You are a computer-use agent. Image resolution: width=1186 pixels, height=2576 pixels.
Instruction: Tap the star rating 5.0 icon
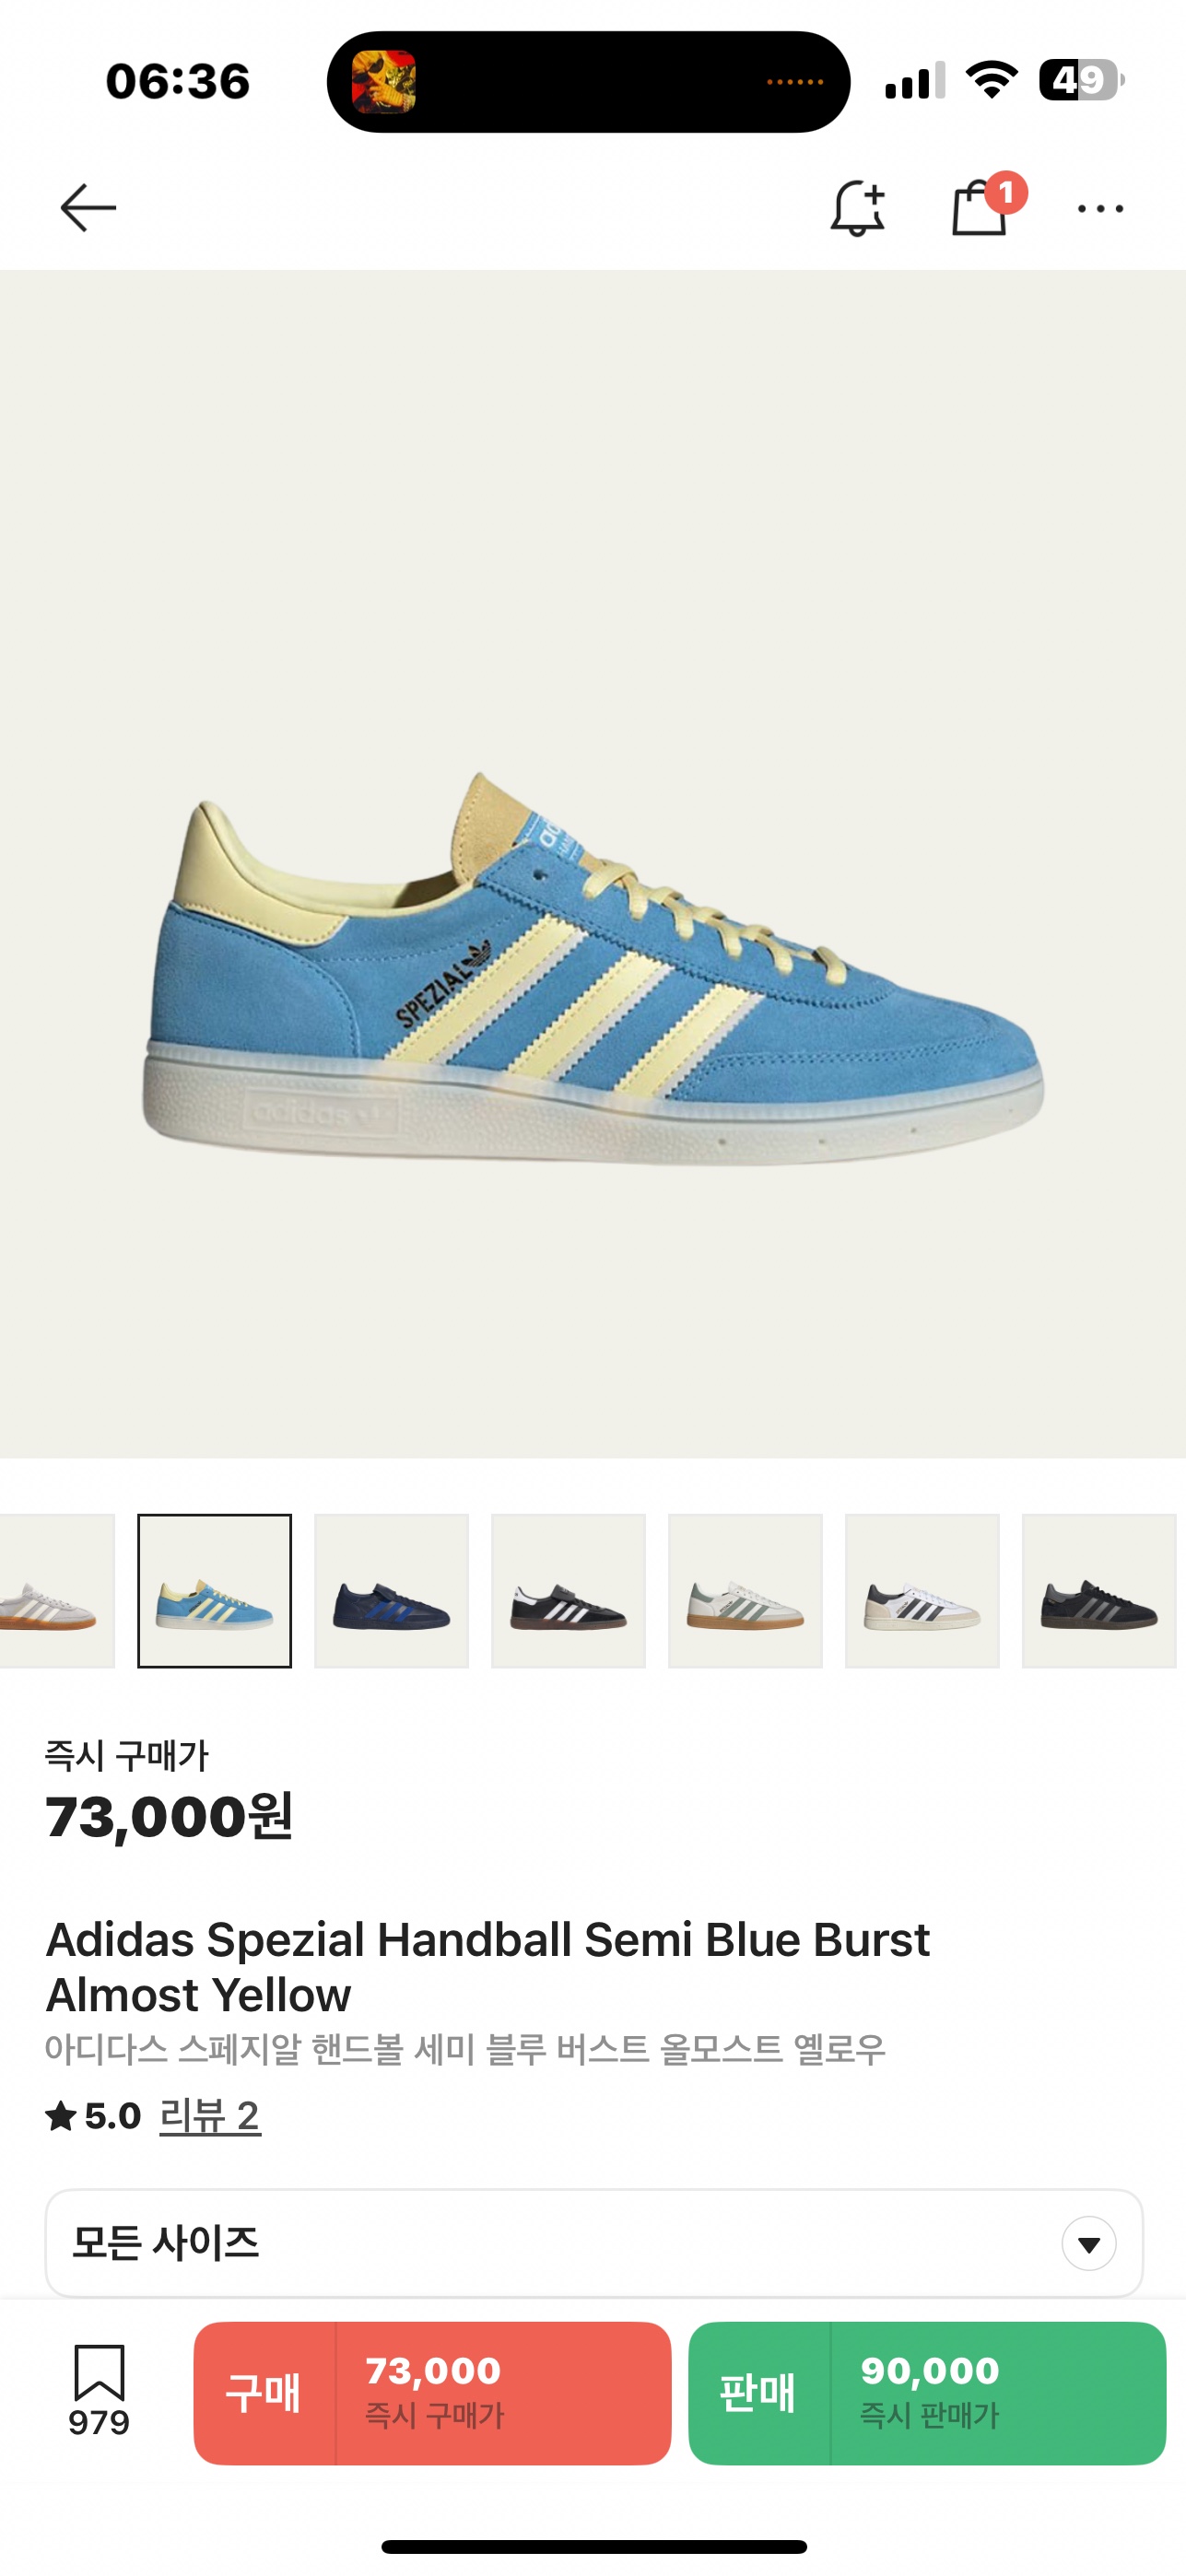[x=61, y=2116]
